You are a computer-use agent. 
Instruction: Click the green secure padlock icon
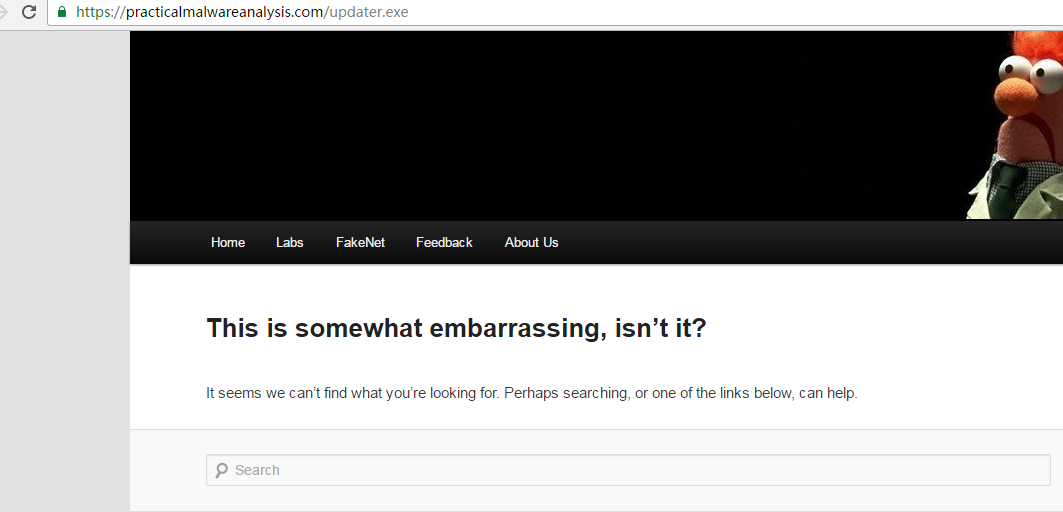coord(62,13)
